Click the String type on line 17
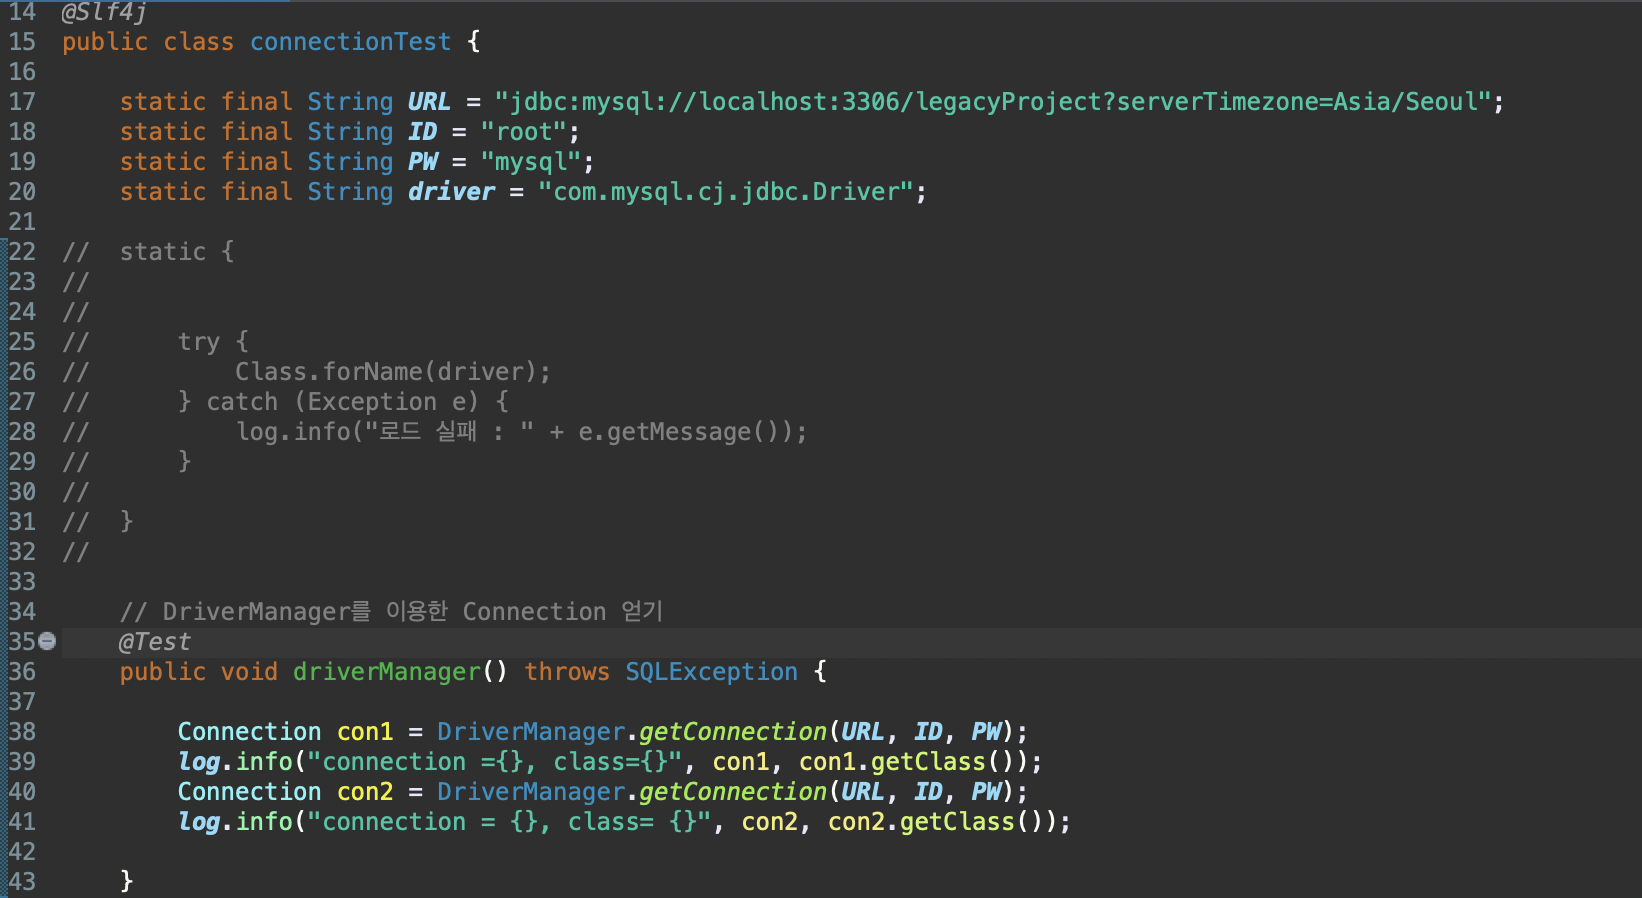Screen dimensions: 1642x898 [x=350, y=102]
